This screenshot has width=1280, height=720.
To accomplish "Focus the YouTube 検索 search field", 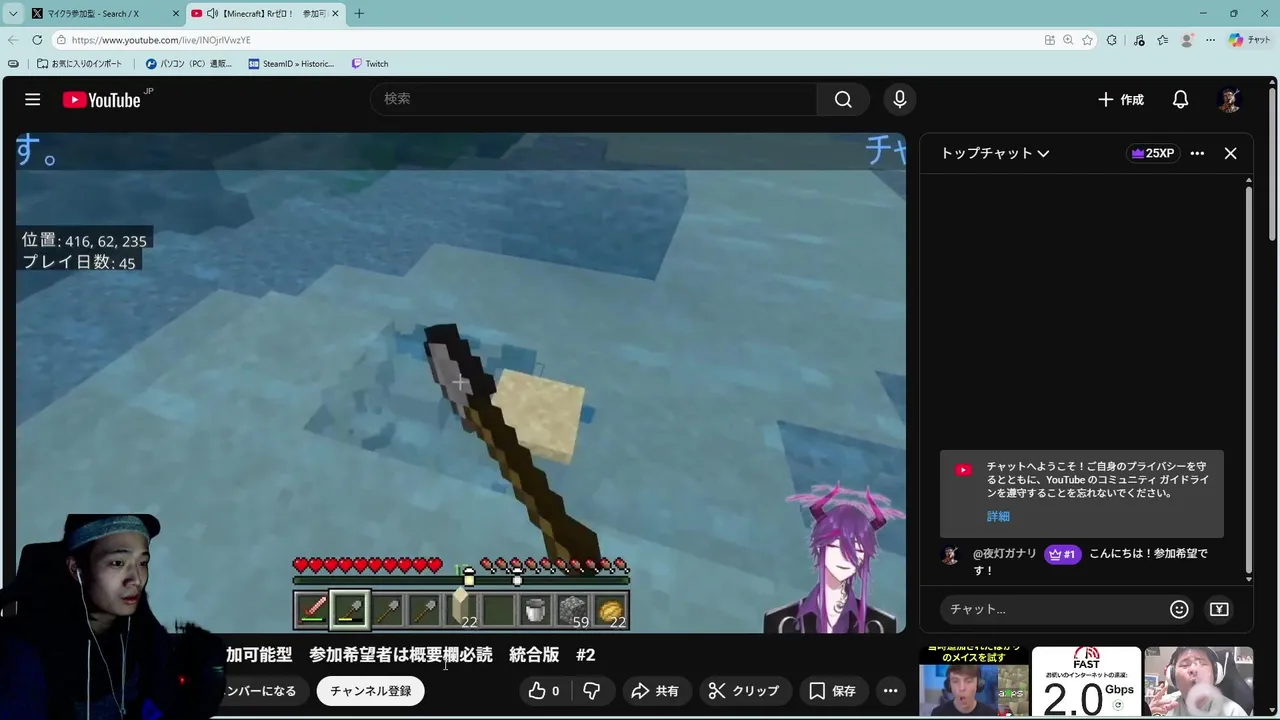I will tap(594, 99).
